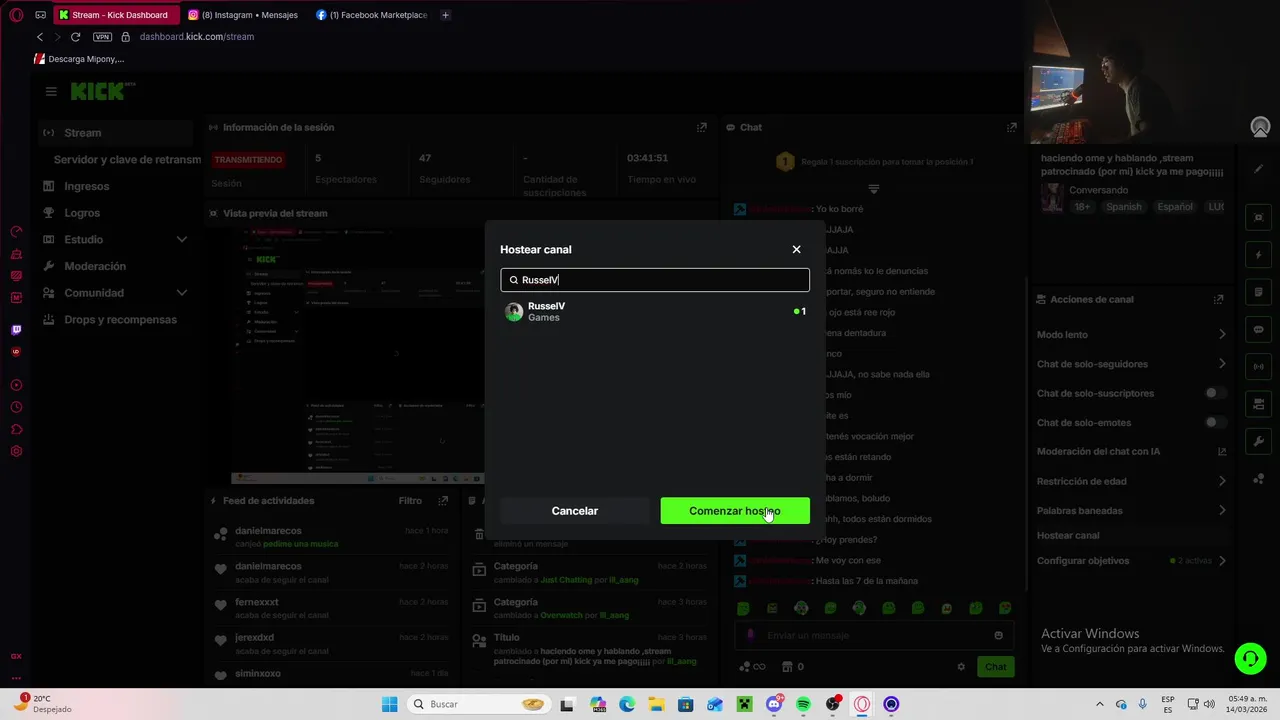This screenshot has height=720, width=1280.
Task: Click fernexxxt follow feed entry
Action: [x=331, y=608]
